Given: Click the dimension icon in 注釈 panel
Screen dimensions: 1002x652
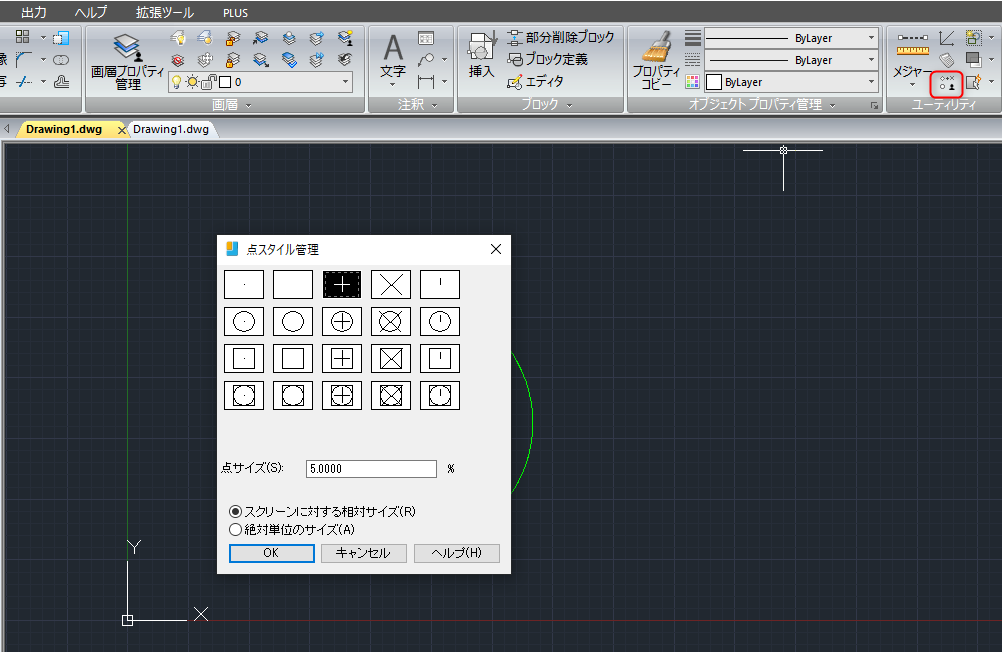Looking at the screenshot, I should (426, 82).
